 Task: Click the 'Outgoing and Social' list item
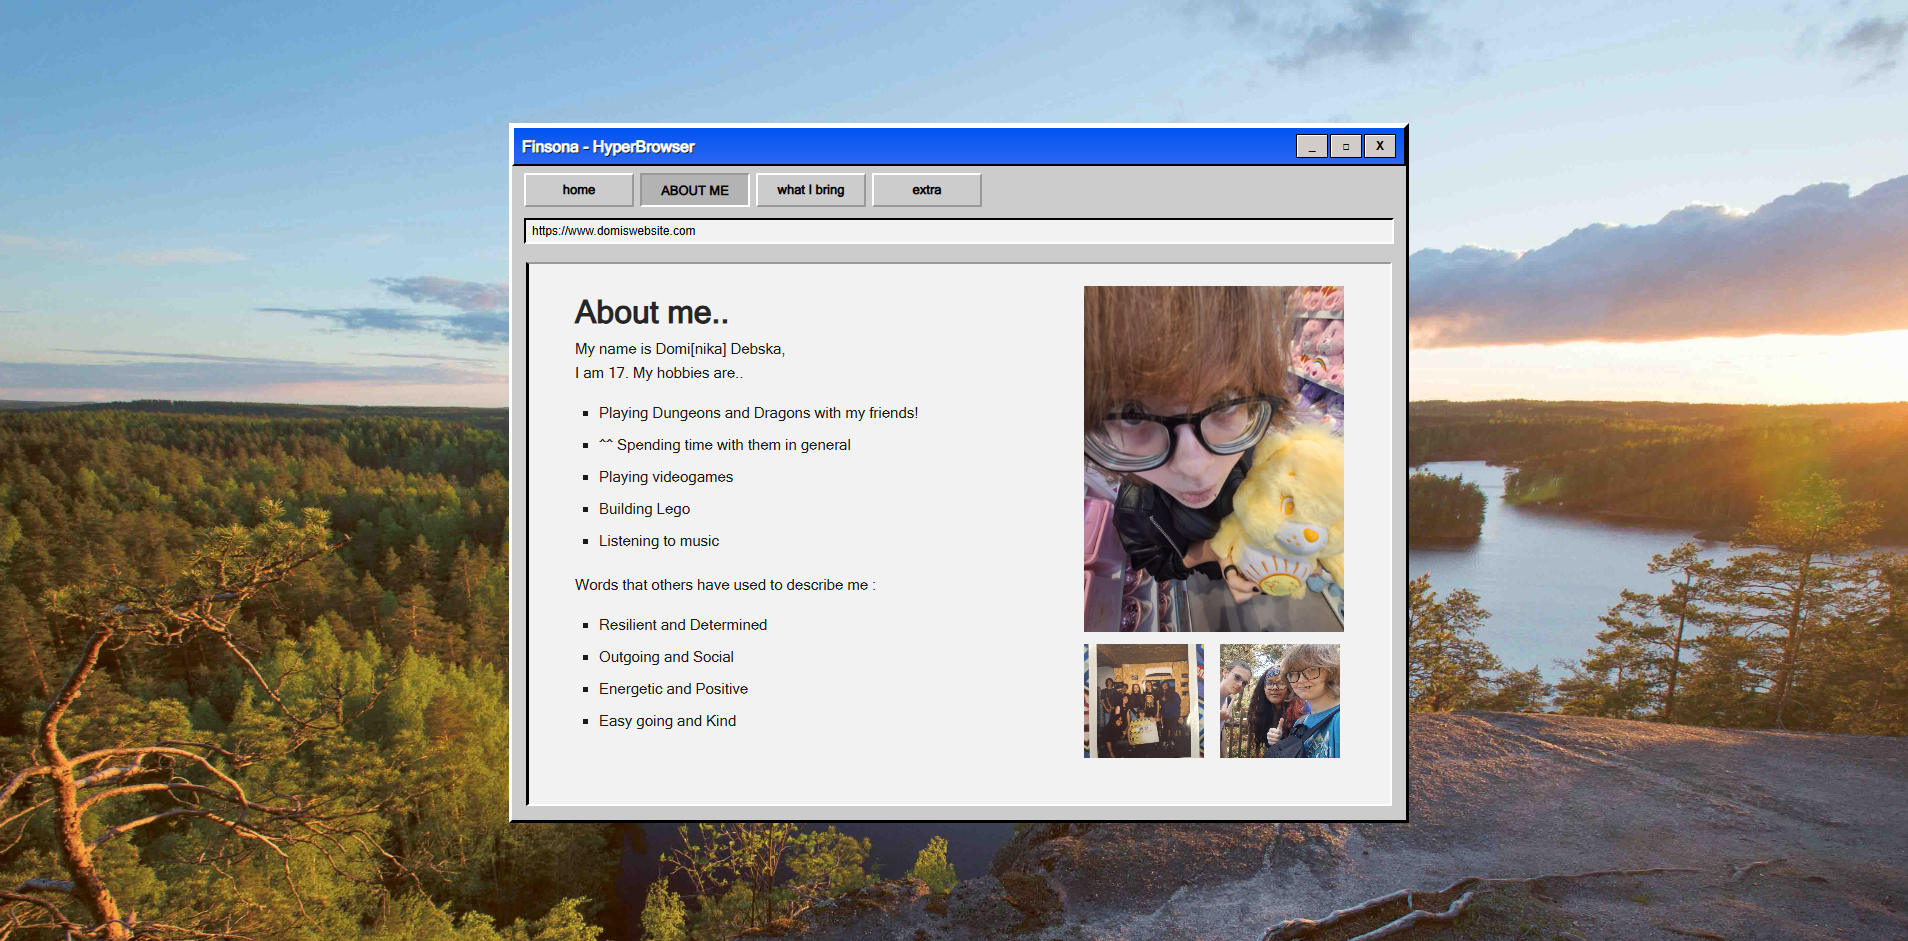point(666,657)
